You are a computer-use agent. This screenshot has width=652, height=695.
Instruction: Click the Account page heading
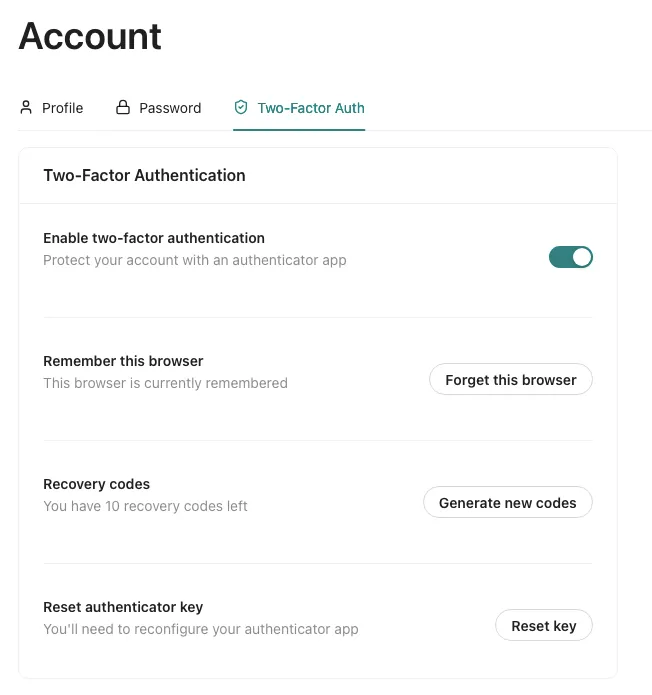tap(90, 37)
